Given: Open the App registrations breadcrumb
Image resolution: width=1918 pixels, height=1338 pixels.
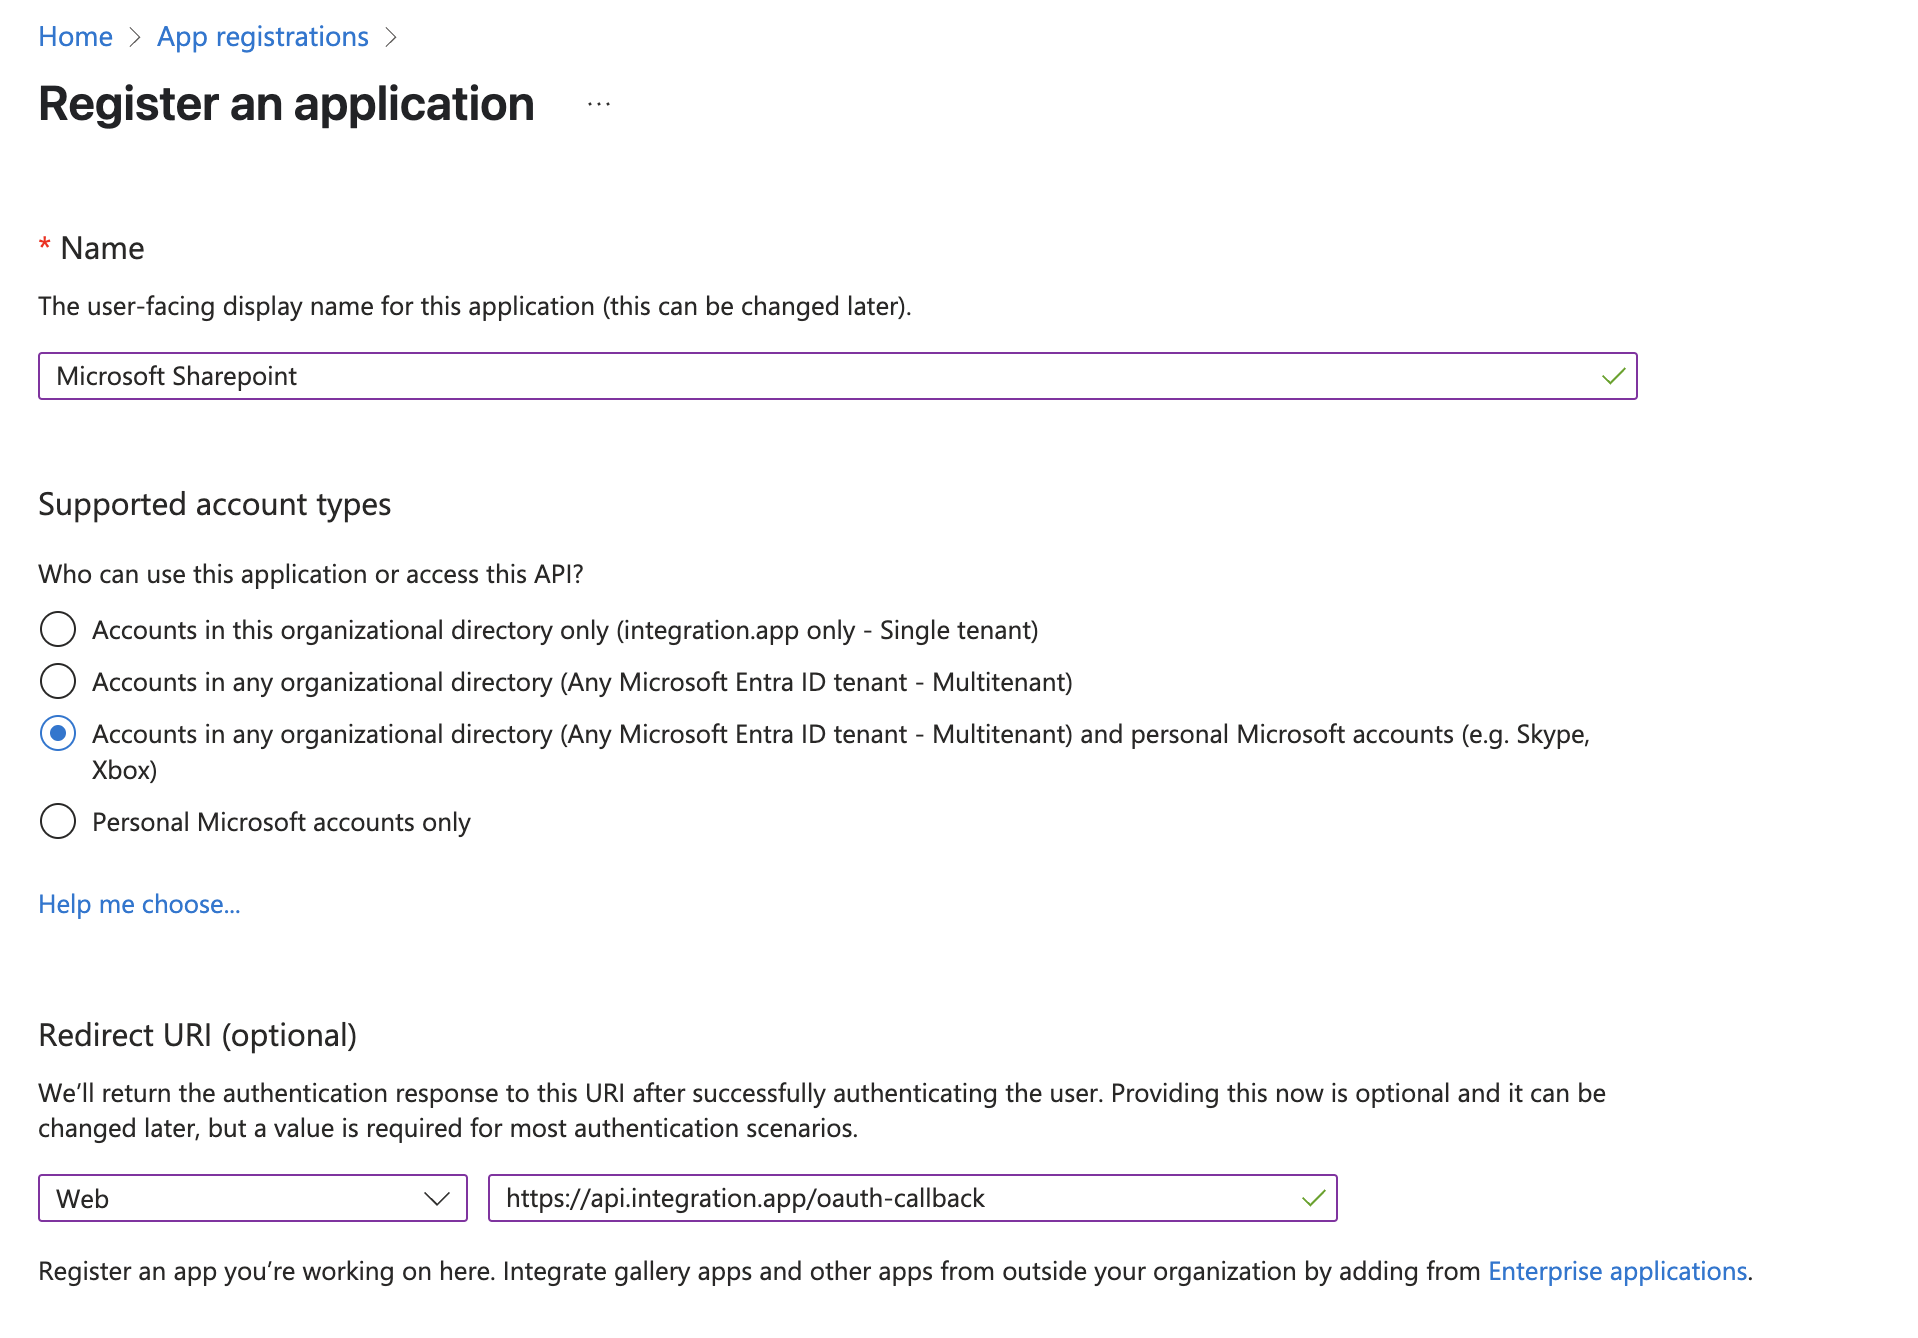Looking at the screenshot, I should [x=262, y=36].
